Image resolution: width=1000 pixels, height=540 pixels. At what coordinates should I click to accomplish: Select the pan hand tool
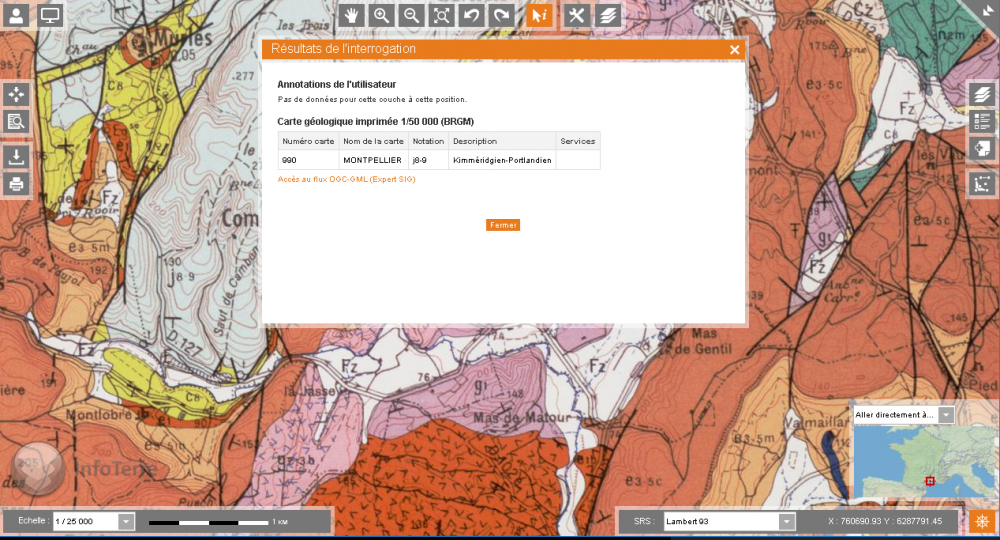point(351,15)
